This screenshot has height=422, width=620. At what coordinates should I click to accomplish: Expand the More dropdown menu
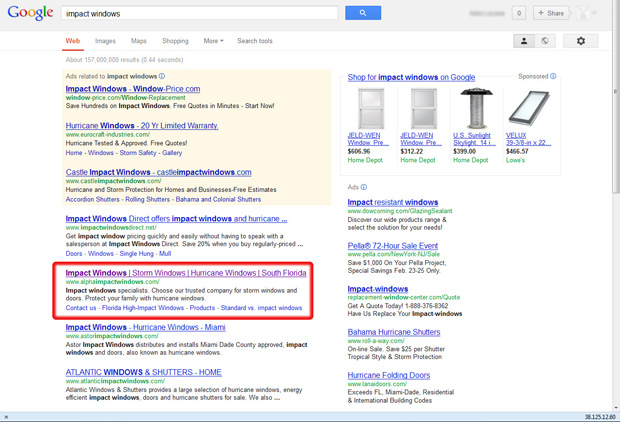click(x=213, y=41)
